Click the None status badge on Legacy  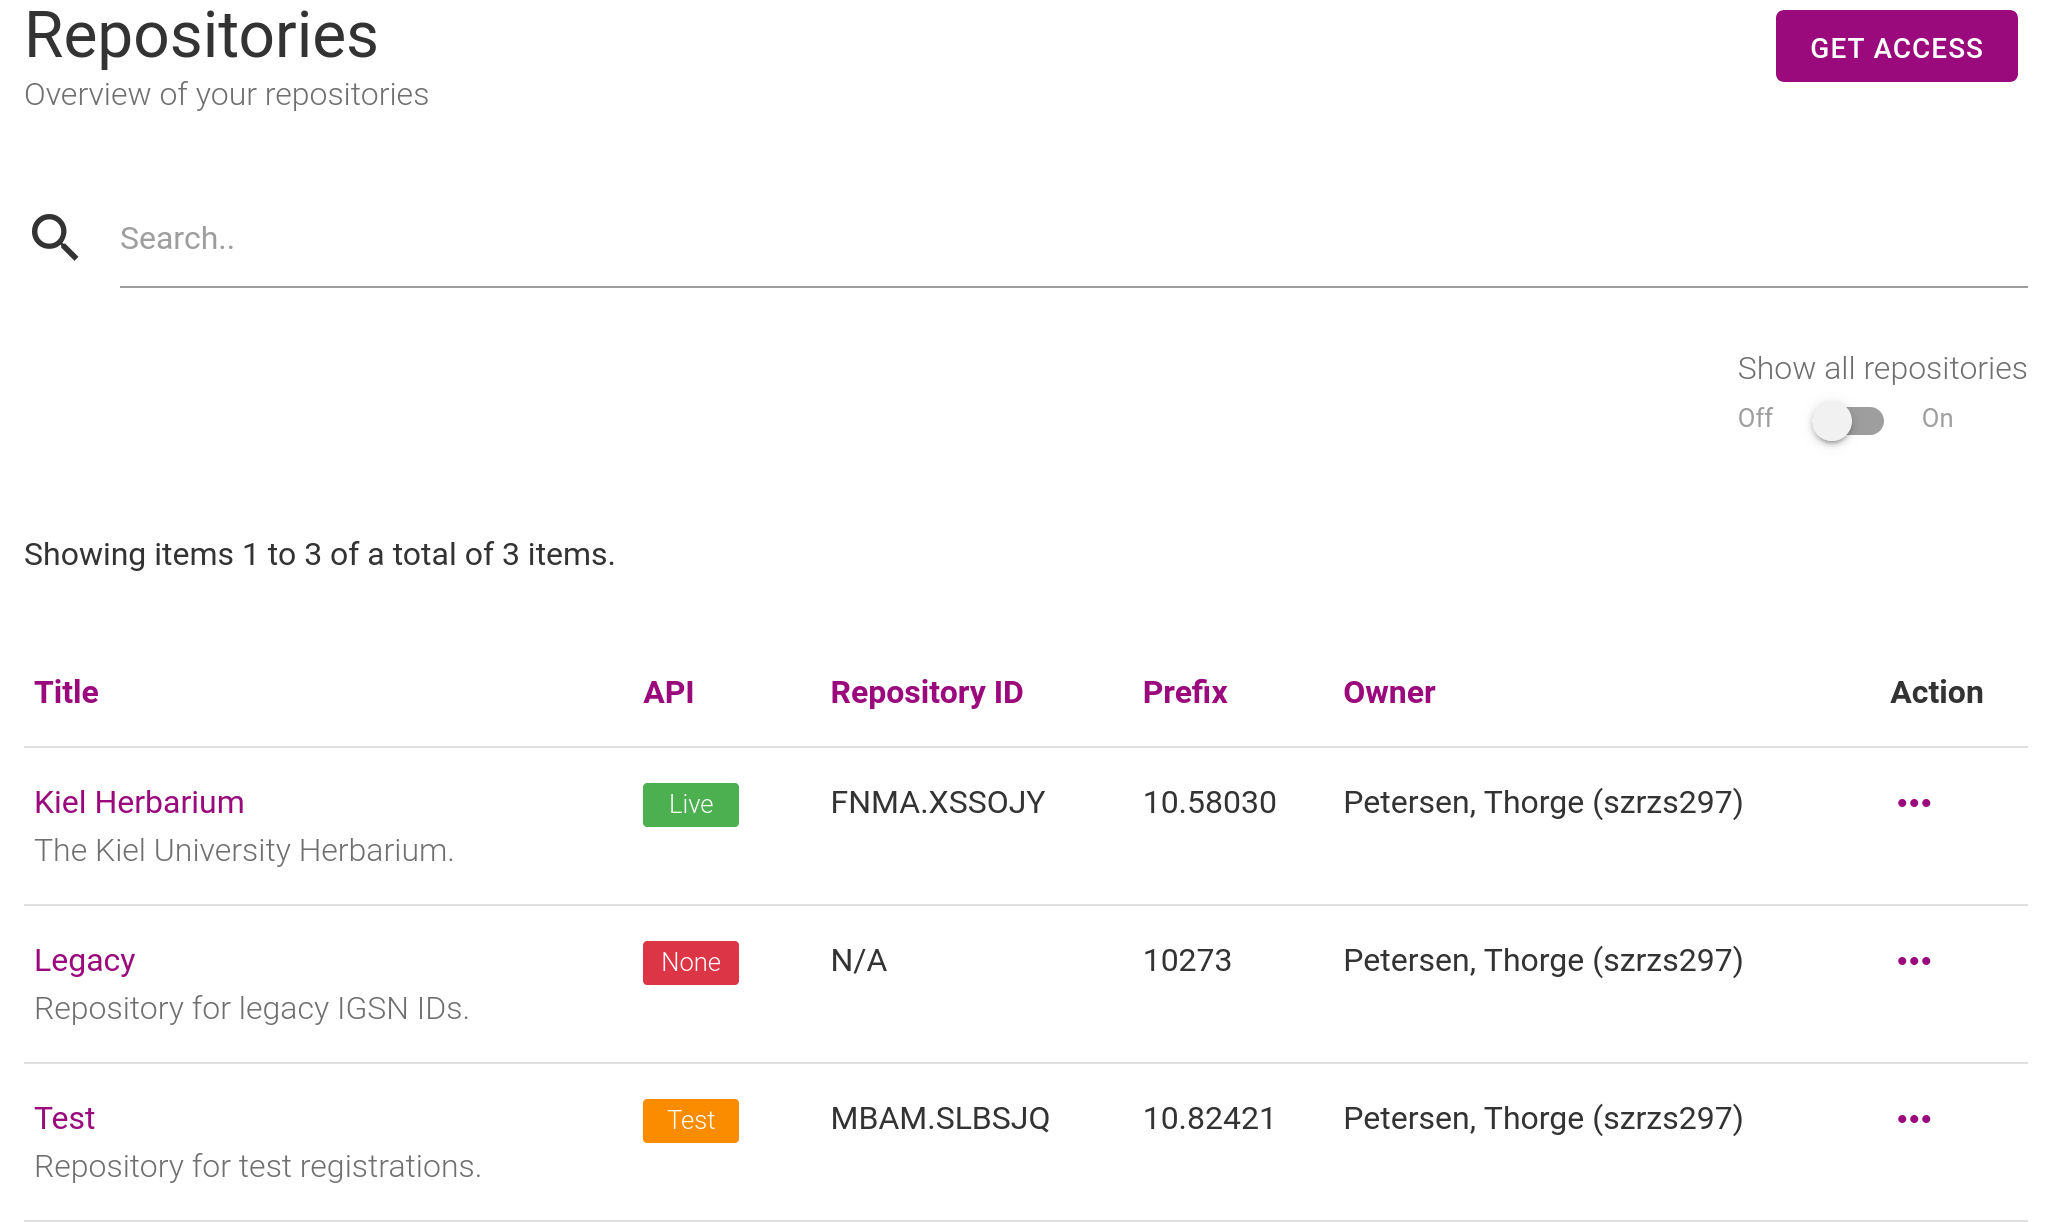click(x=691, y=962)
